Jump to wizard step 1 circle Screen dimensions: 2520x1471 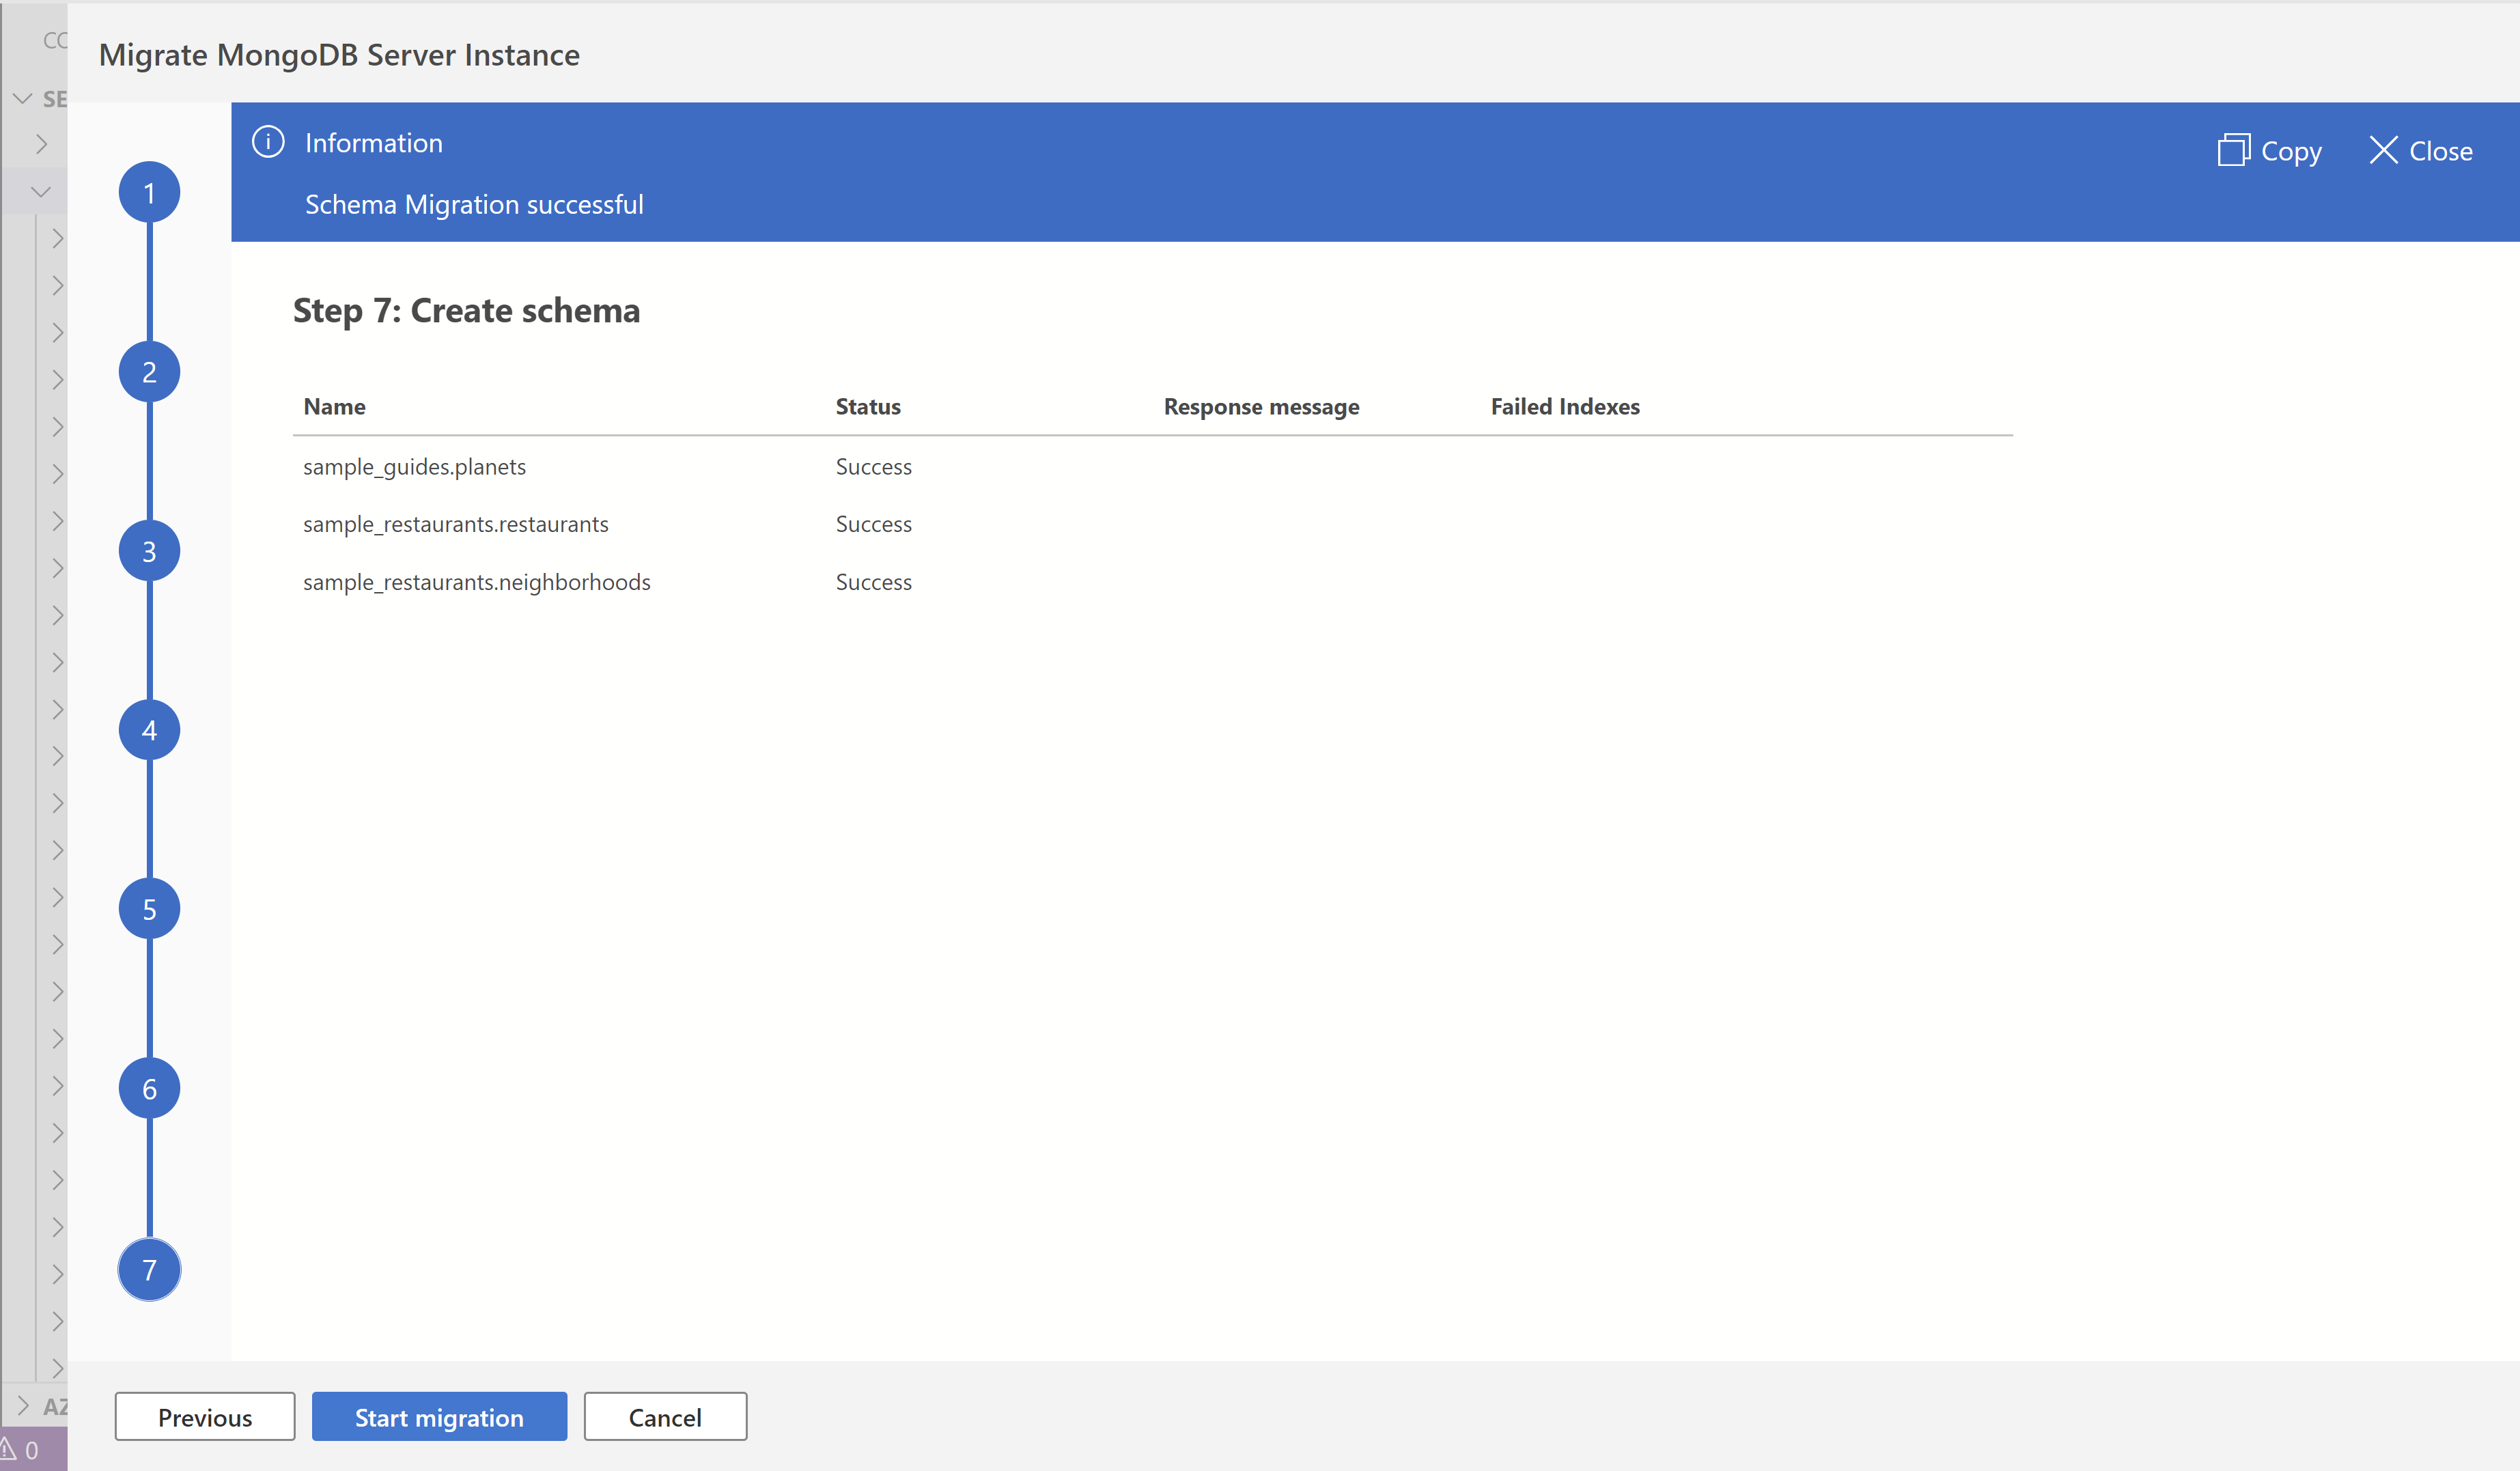pos(149,192)
